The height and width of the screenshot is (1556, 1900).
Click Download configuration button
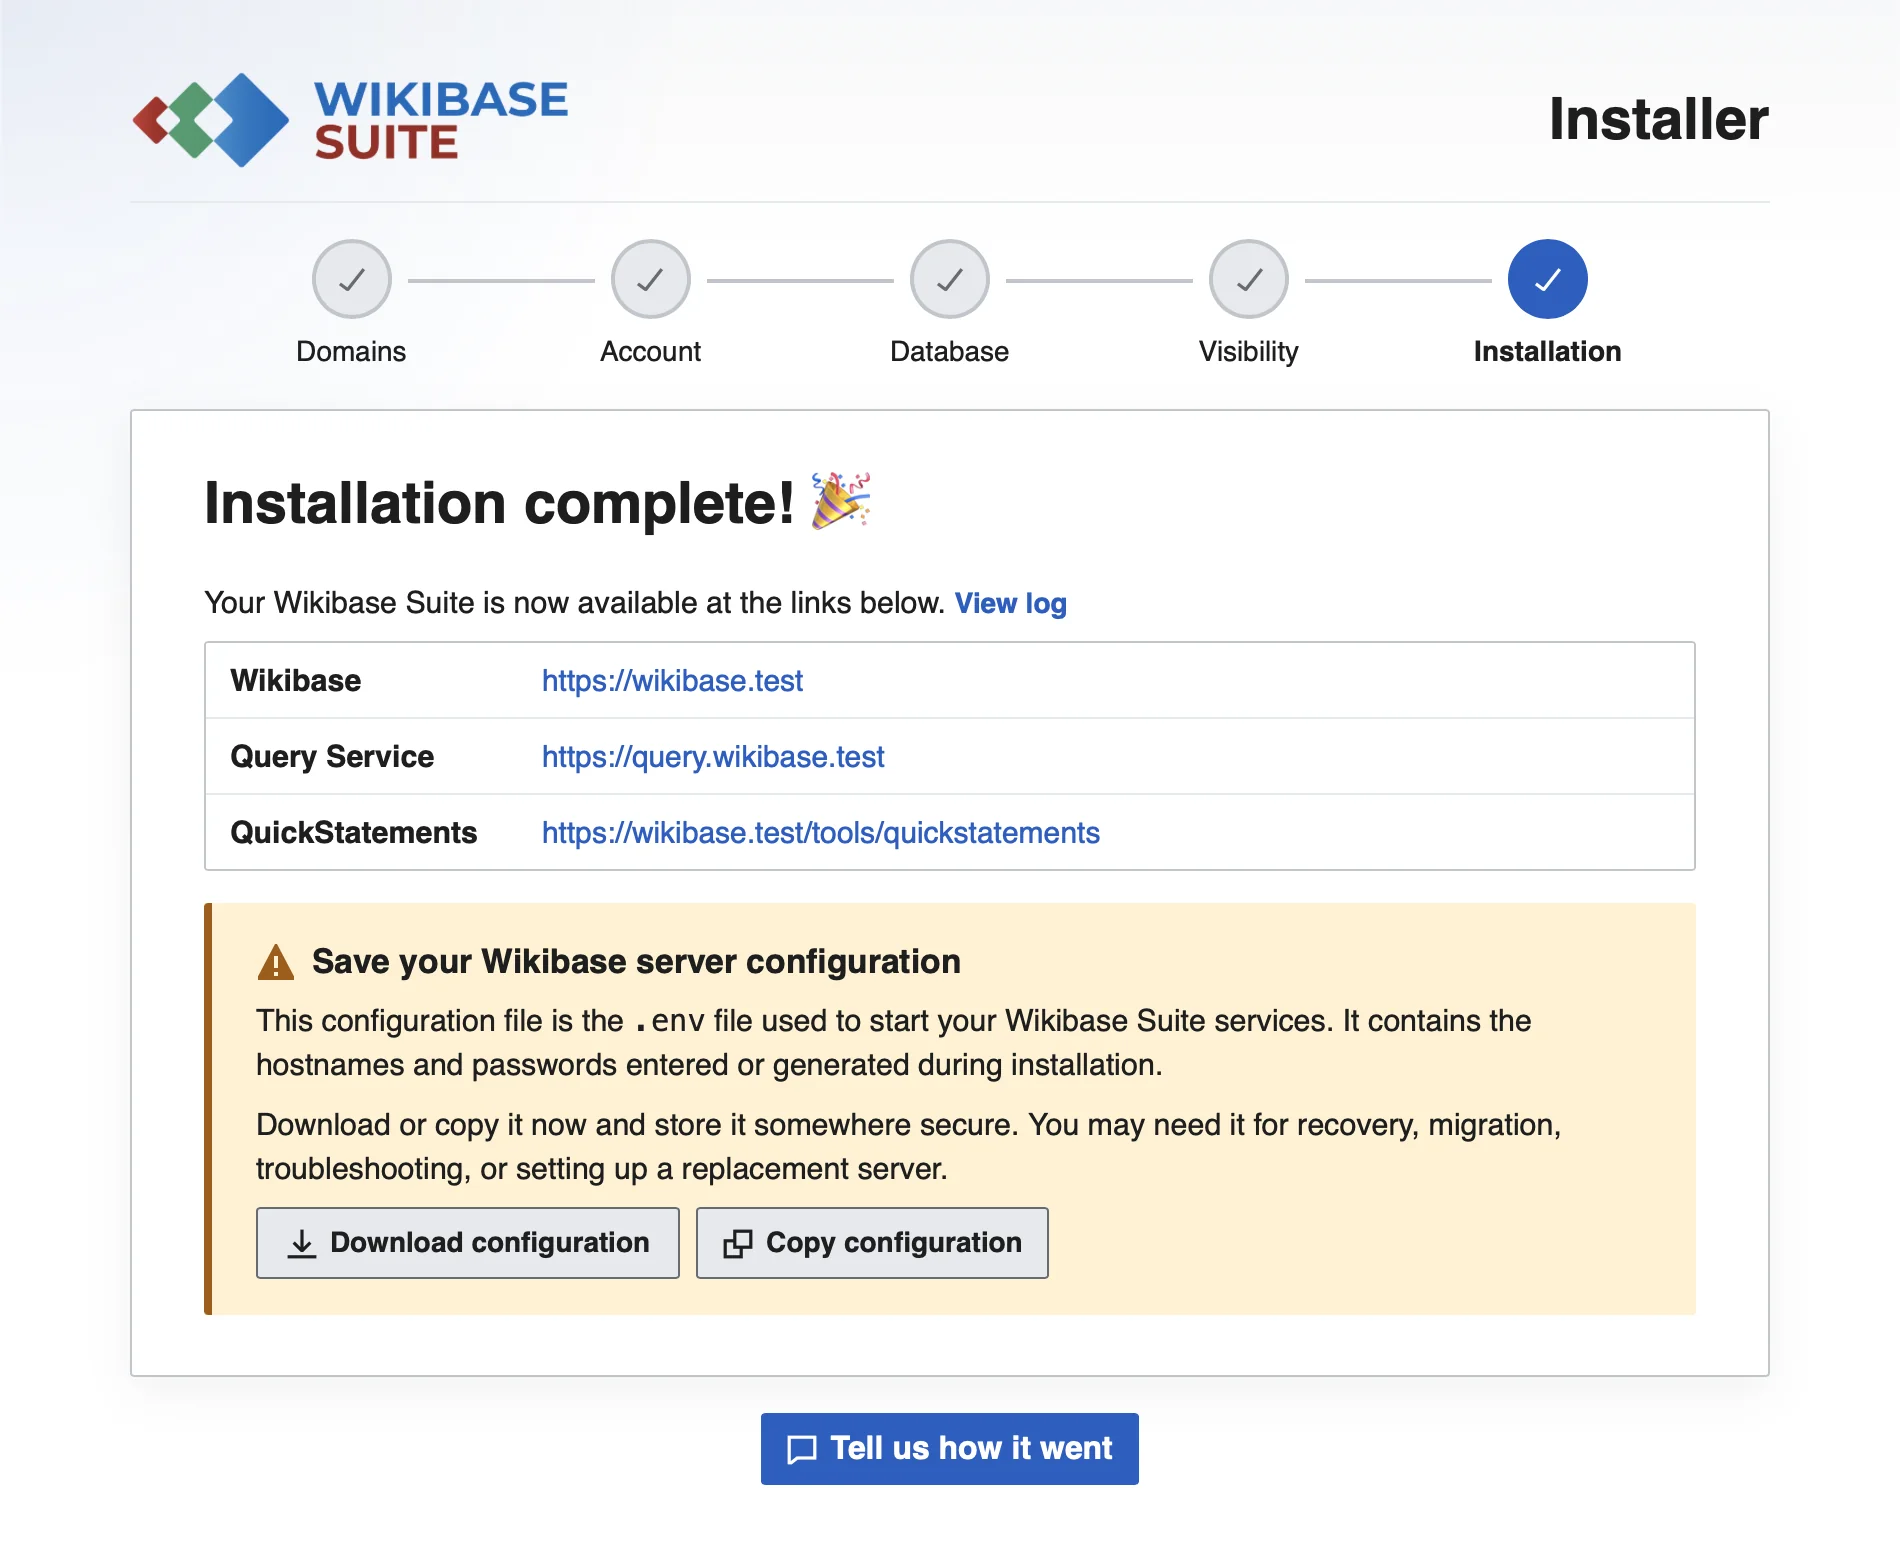click(x=468, y=1243)
